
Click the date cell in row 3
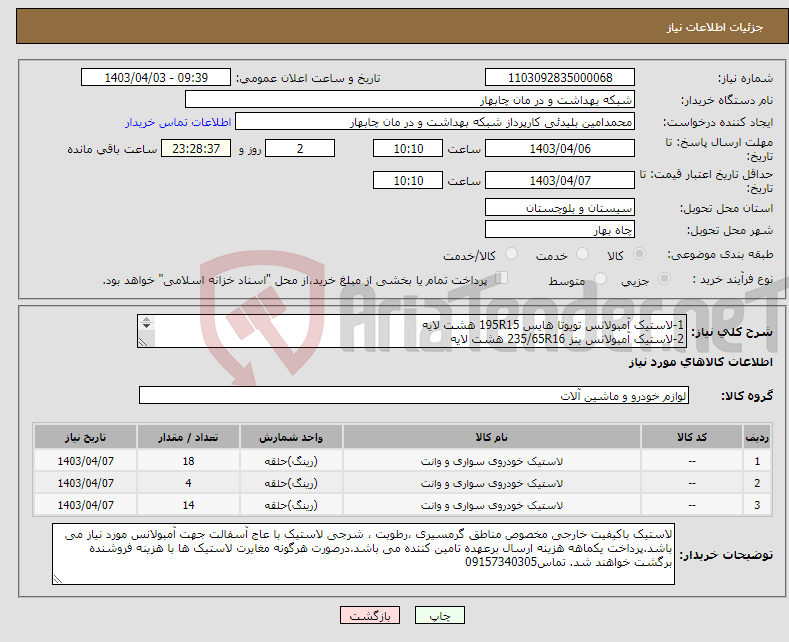click(x=86, y=505)
